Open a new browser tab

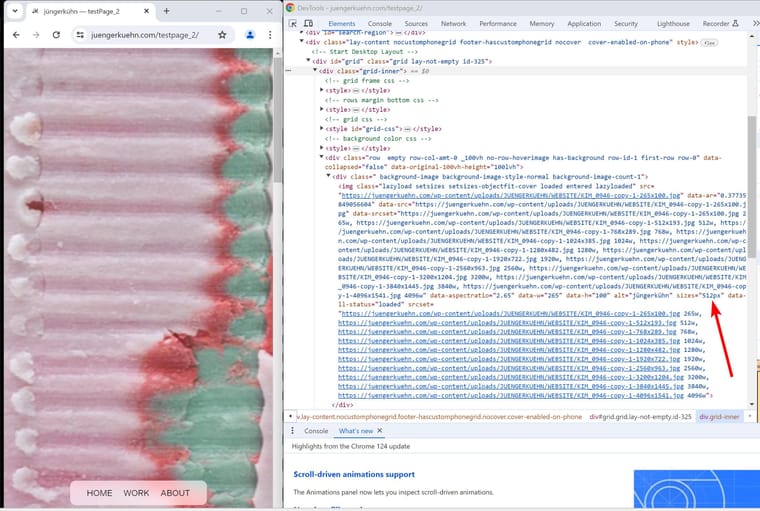167,11
